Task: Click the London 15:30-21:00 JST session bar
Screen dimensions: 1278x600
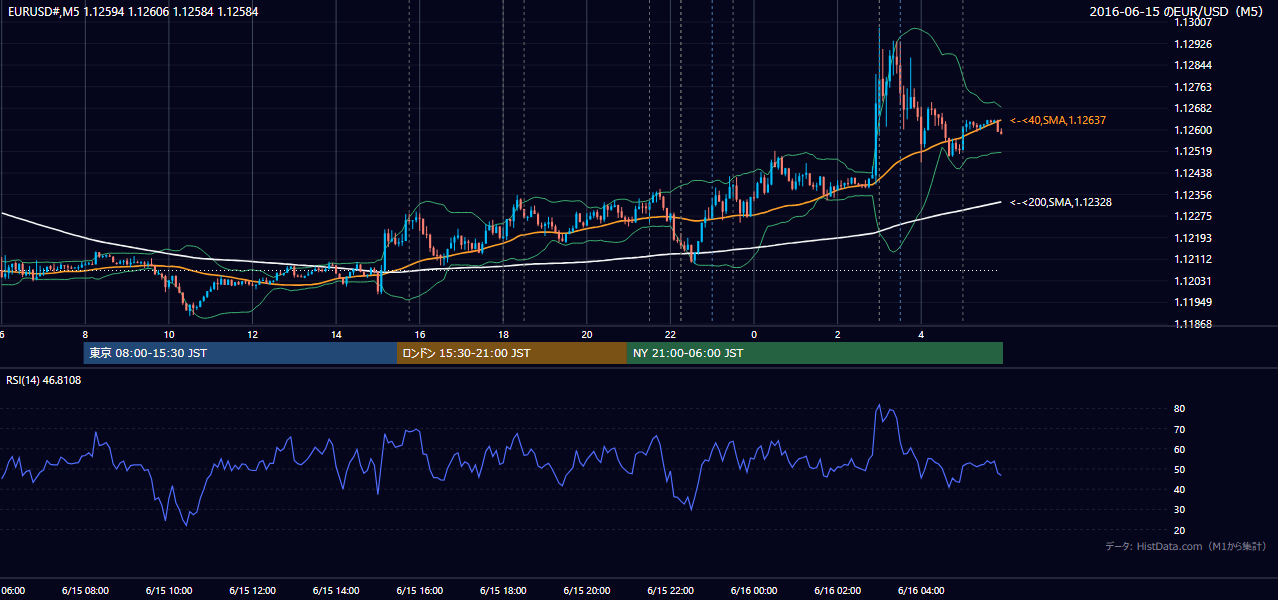Action: (x=512, y=353)
